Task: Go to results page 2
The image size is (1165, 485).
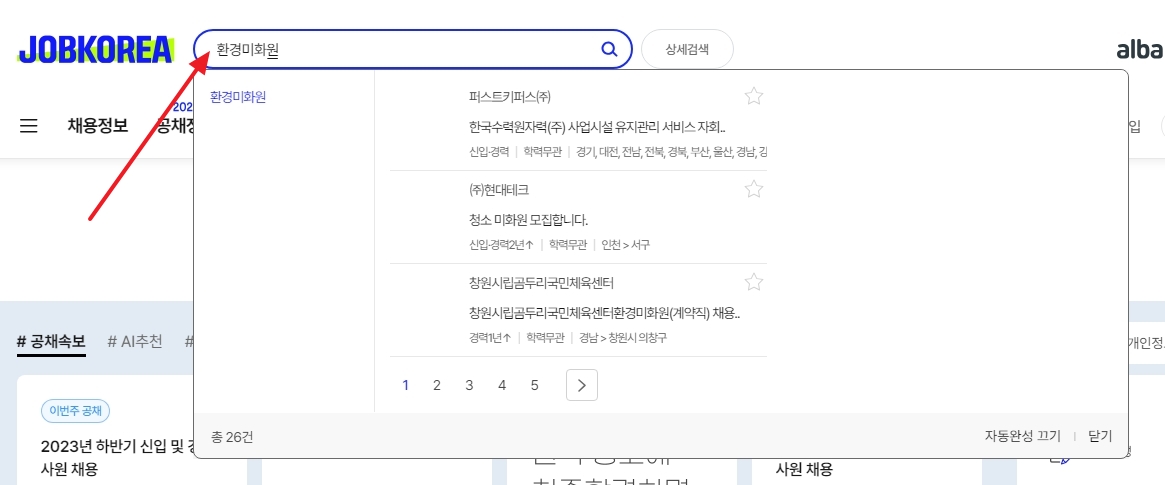Action: pyautogui.click(x=437, y=385)
